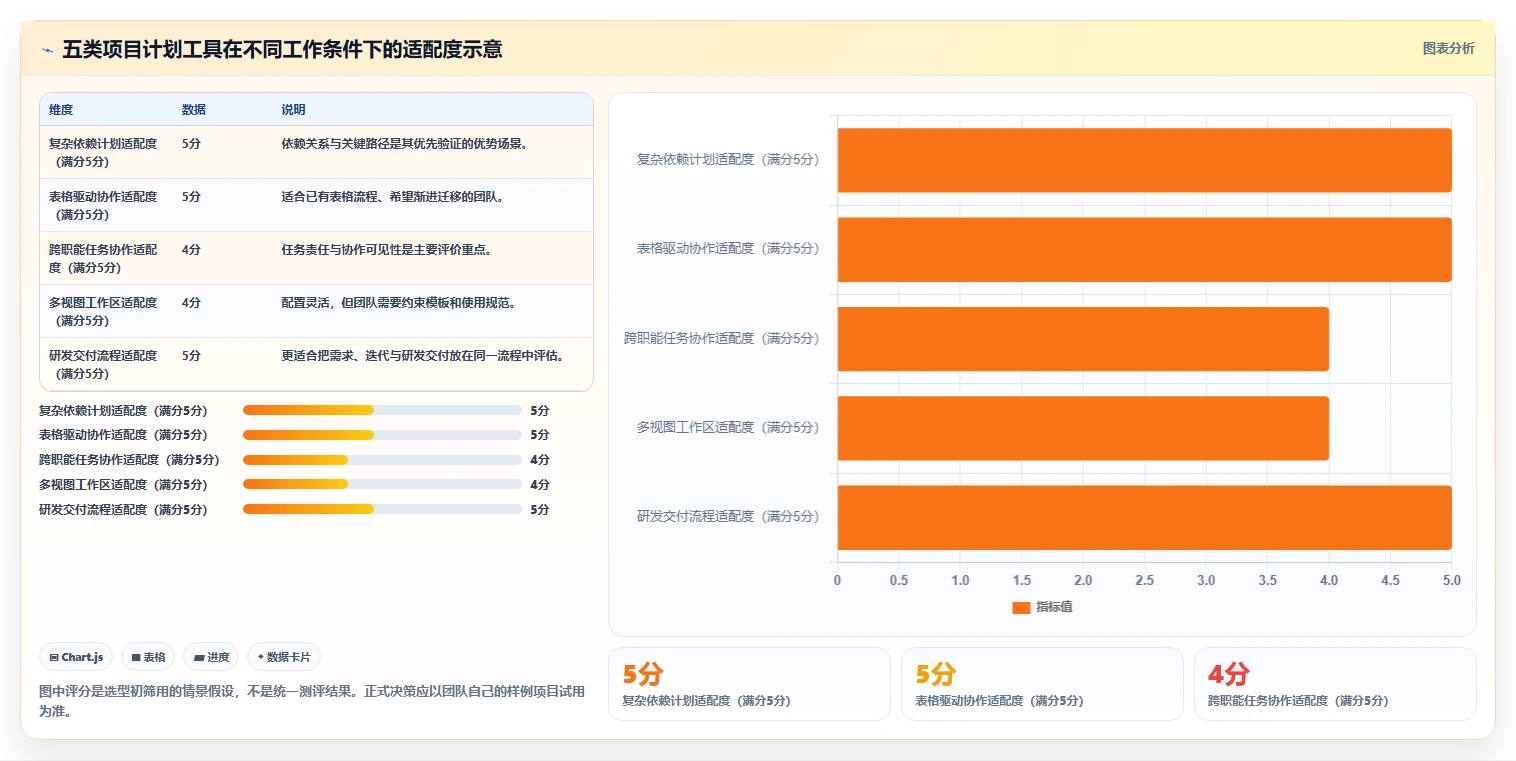Click the 研发交付流程适配度 chart bar
Image resolution: width=1516 pixels, height=761 pixels.
pyautogui.click(x=1144, y=517)
